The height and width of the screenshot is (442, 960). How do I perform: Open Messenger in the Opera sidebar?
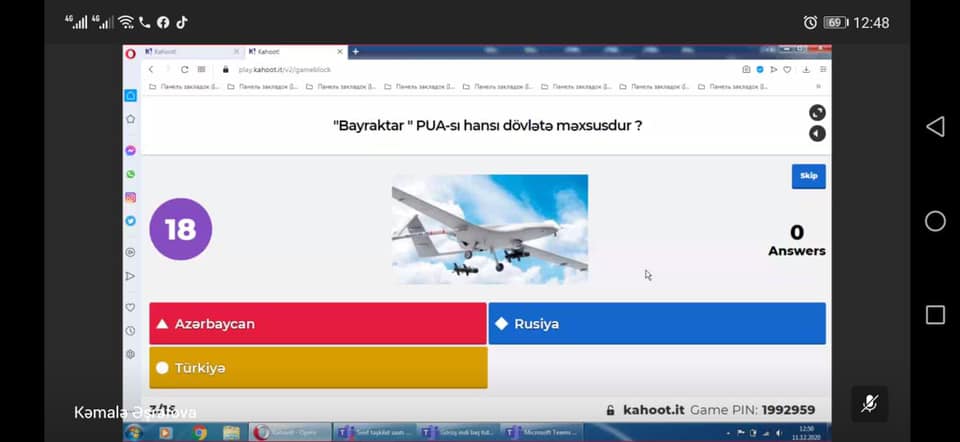(130, 151)
